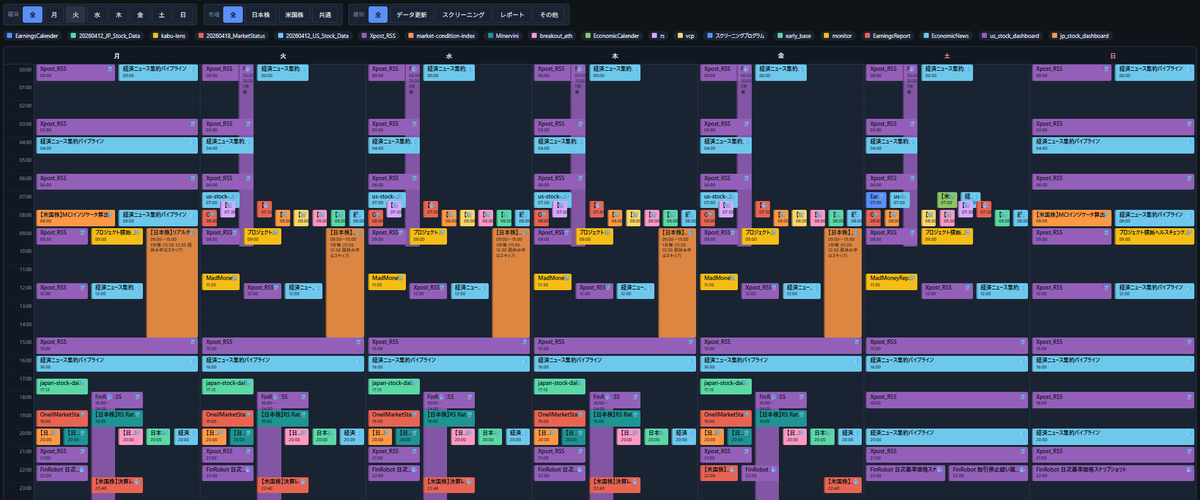Select 全 in the 種別 type filter
The image size is (1200, 500).
[377, 16]
